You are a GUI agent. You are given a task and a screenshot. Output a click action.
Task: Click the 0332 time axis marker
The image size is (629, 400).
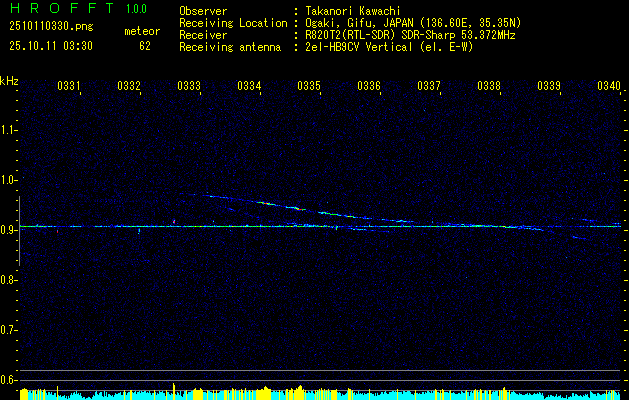coord(129,86)
